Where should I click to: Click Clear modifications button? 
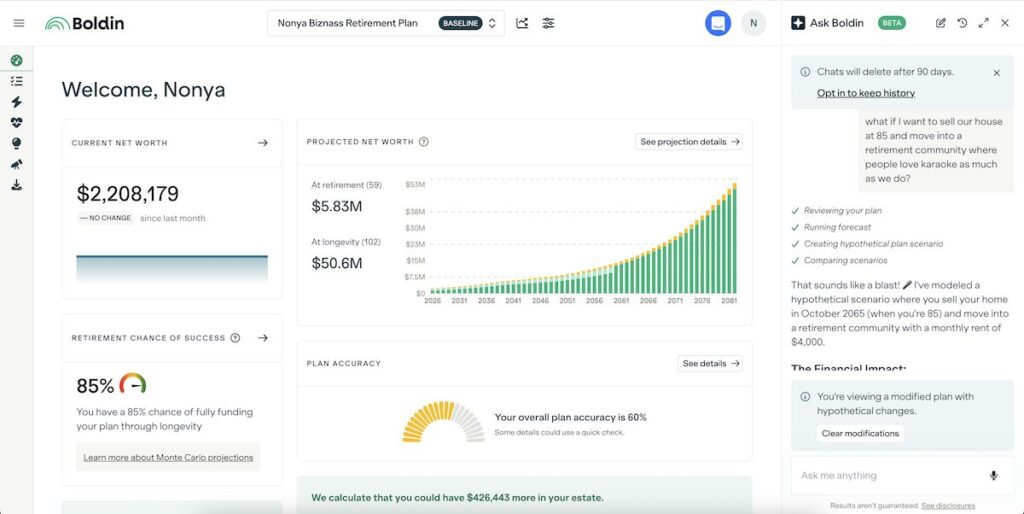[860, 433]
